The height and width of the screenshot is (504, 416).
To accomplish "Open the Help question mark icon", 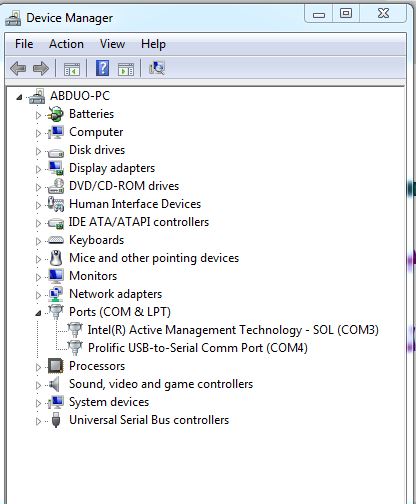I will point(102,68).
